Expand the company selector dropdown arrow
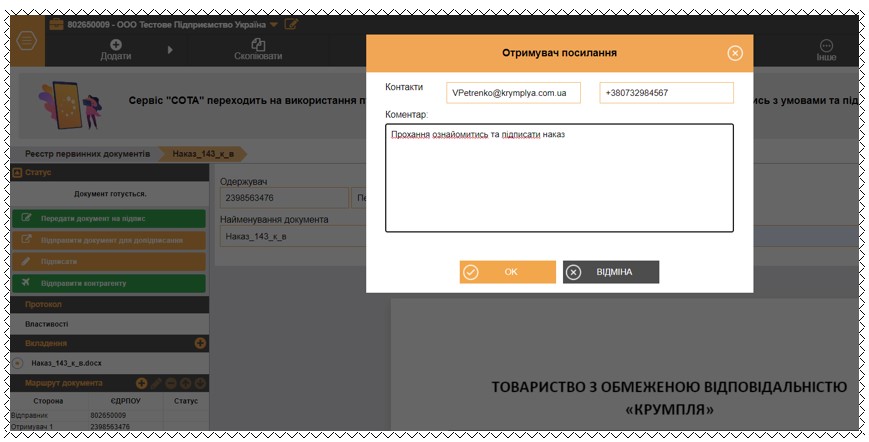 [274, 25]
